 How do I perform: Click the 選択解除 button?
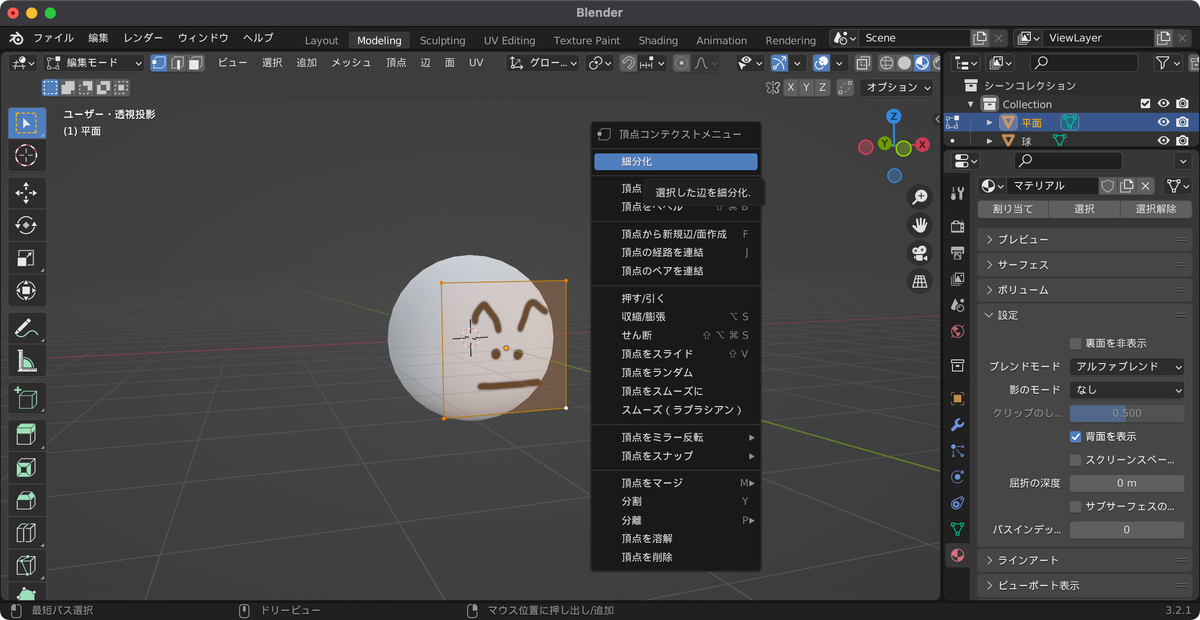click(x=1155, y=209)
